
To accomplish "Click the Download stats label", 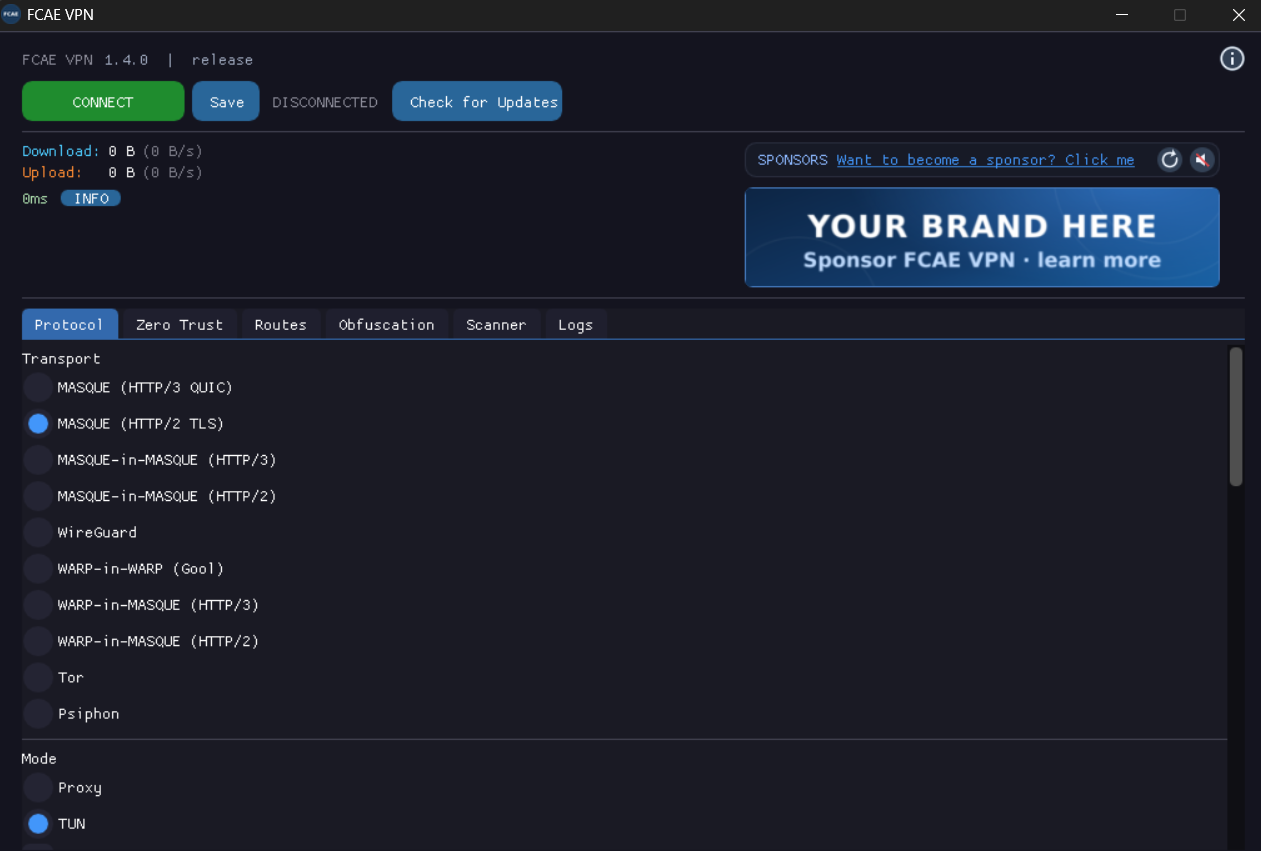I will pyautogui.click(x=61, y=151).
